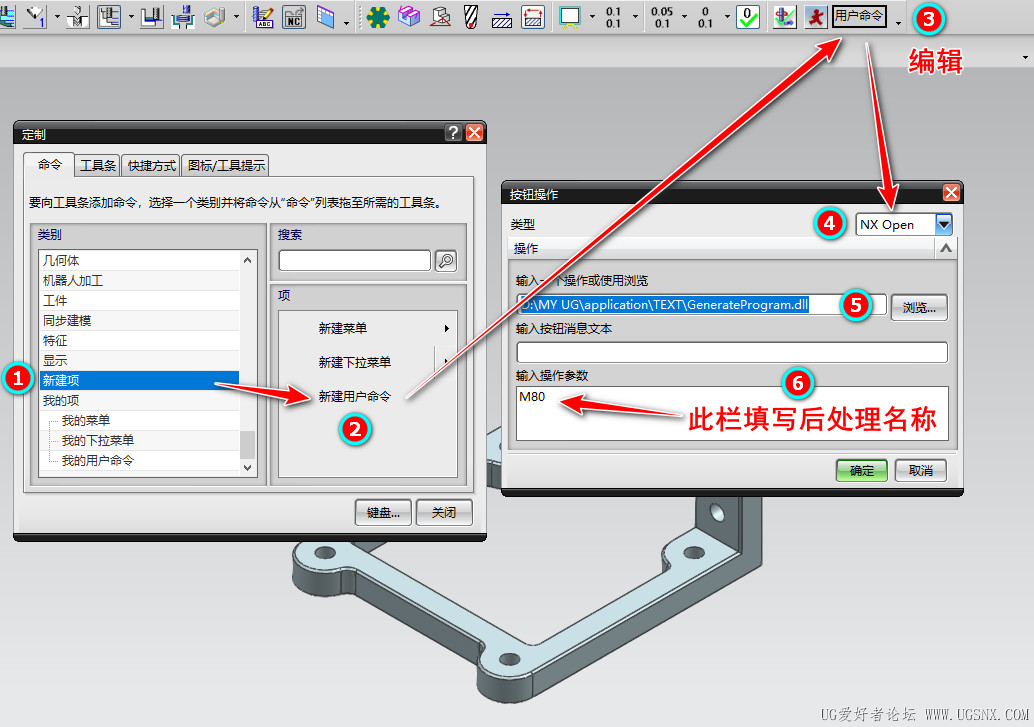Select 同步建模 in the category list
Screen dimensions: 1034x727
[139, 321]
